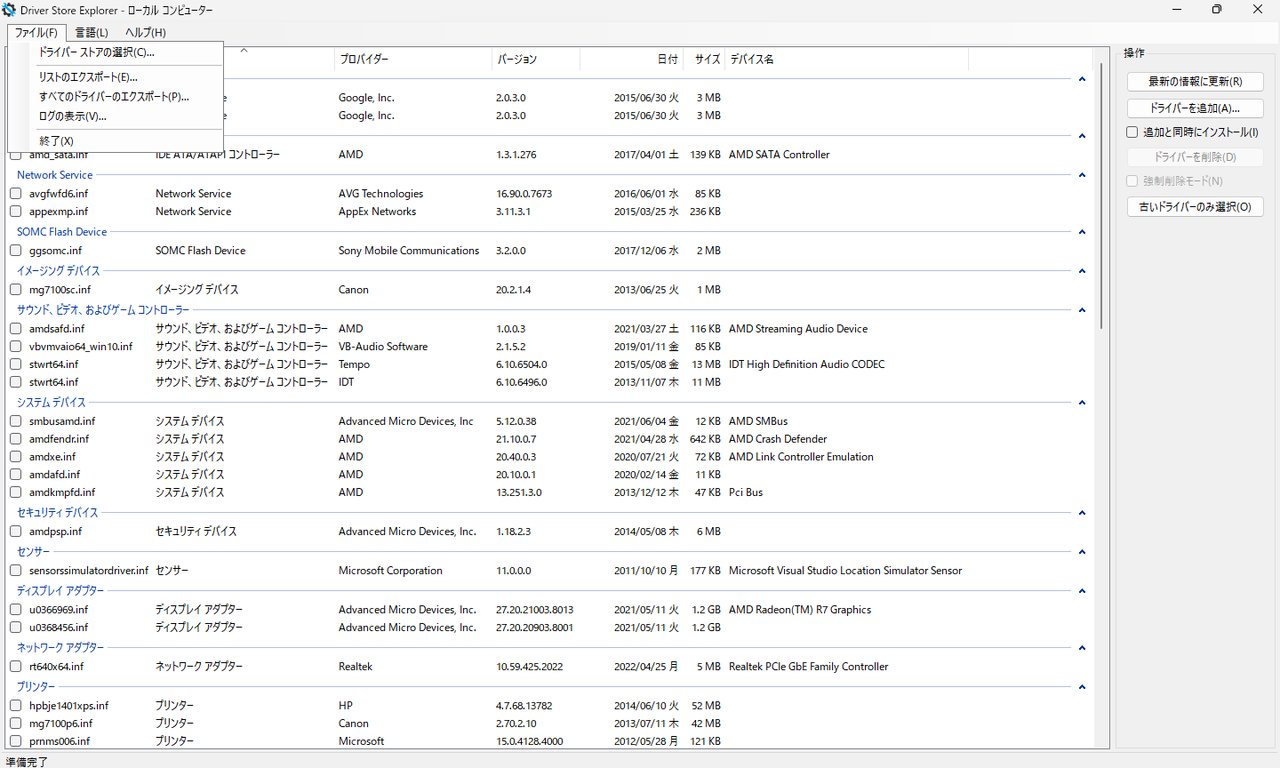Collapse the ネットワーク アダプター group chevron

[1082, 648]
